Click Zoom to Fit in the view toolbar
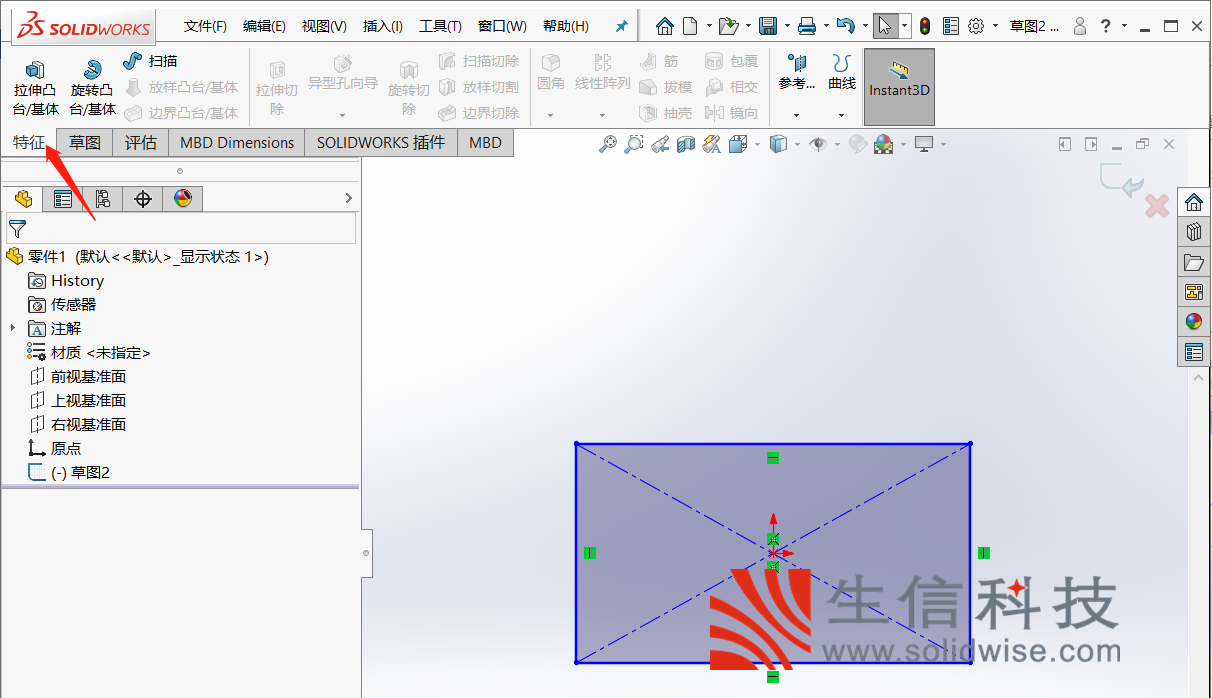This screenshot has width=1212, height=698. click(x=608, y=144)
